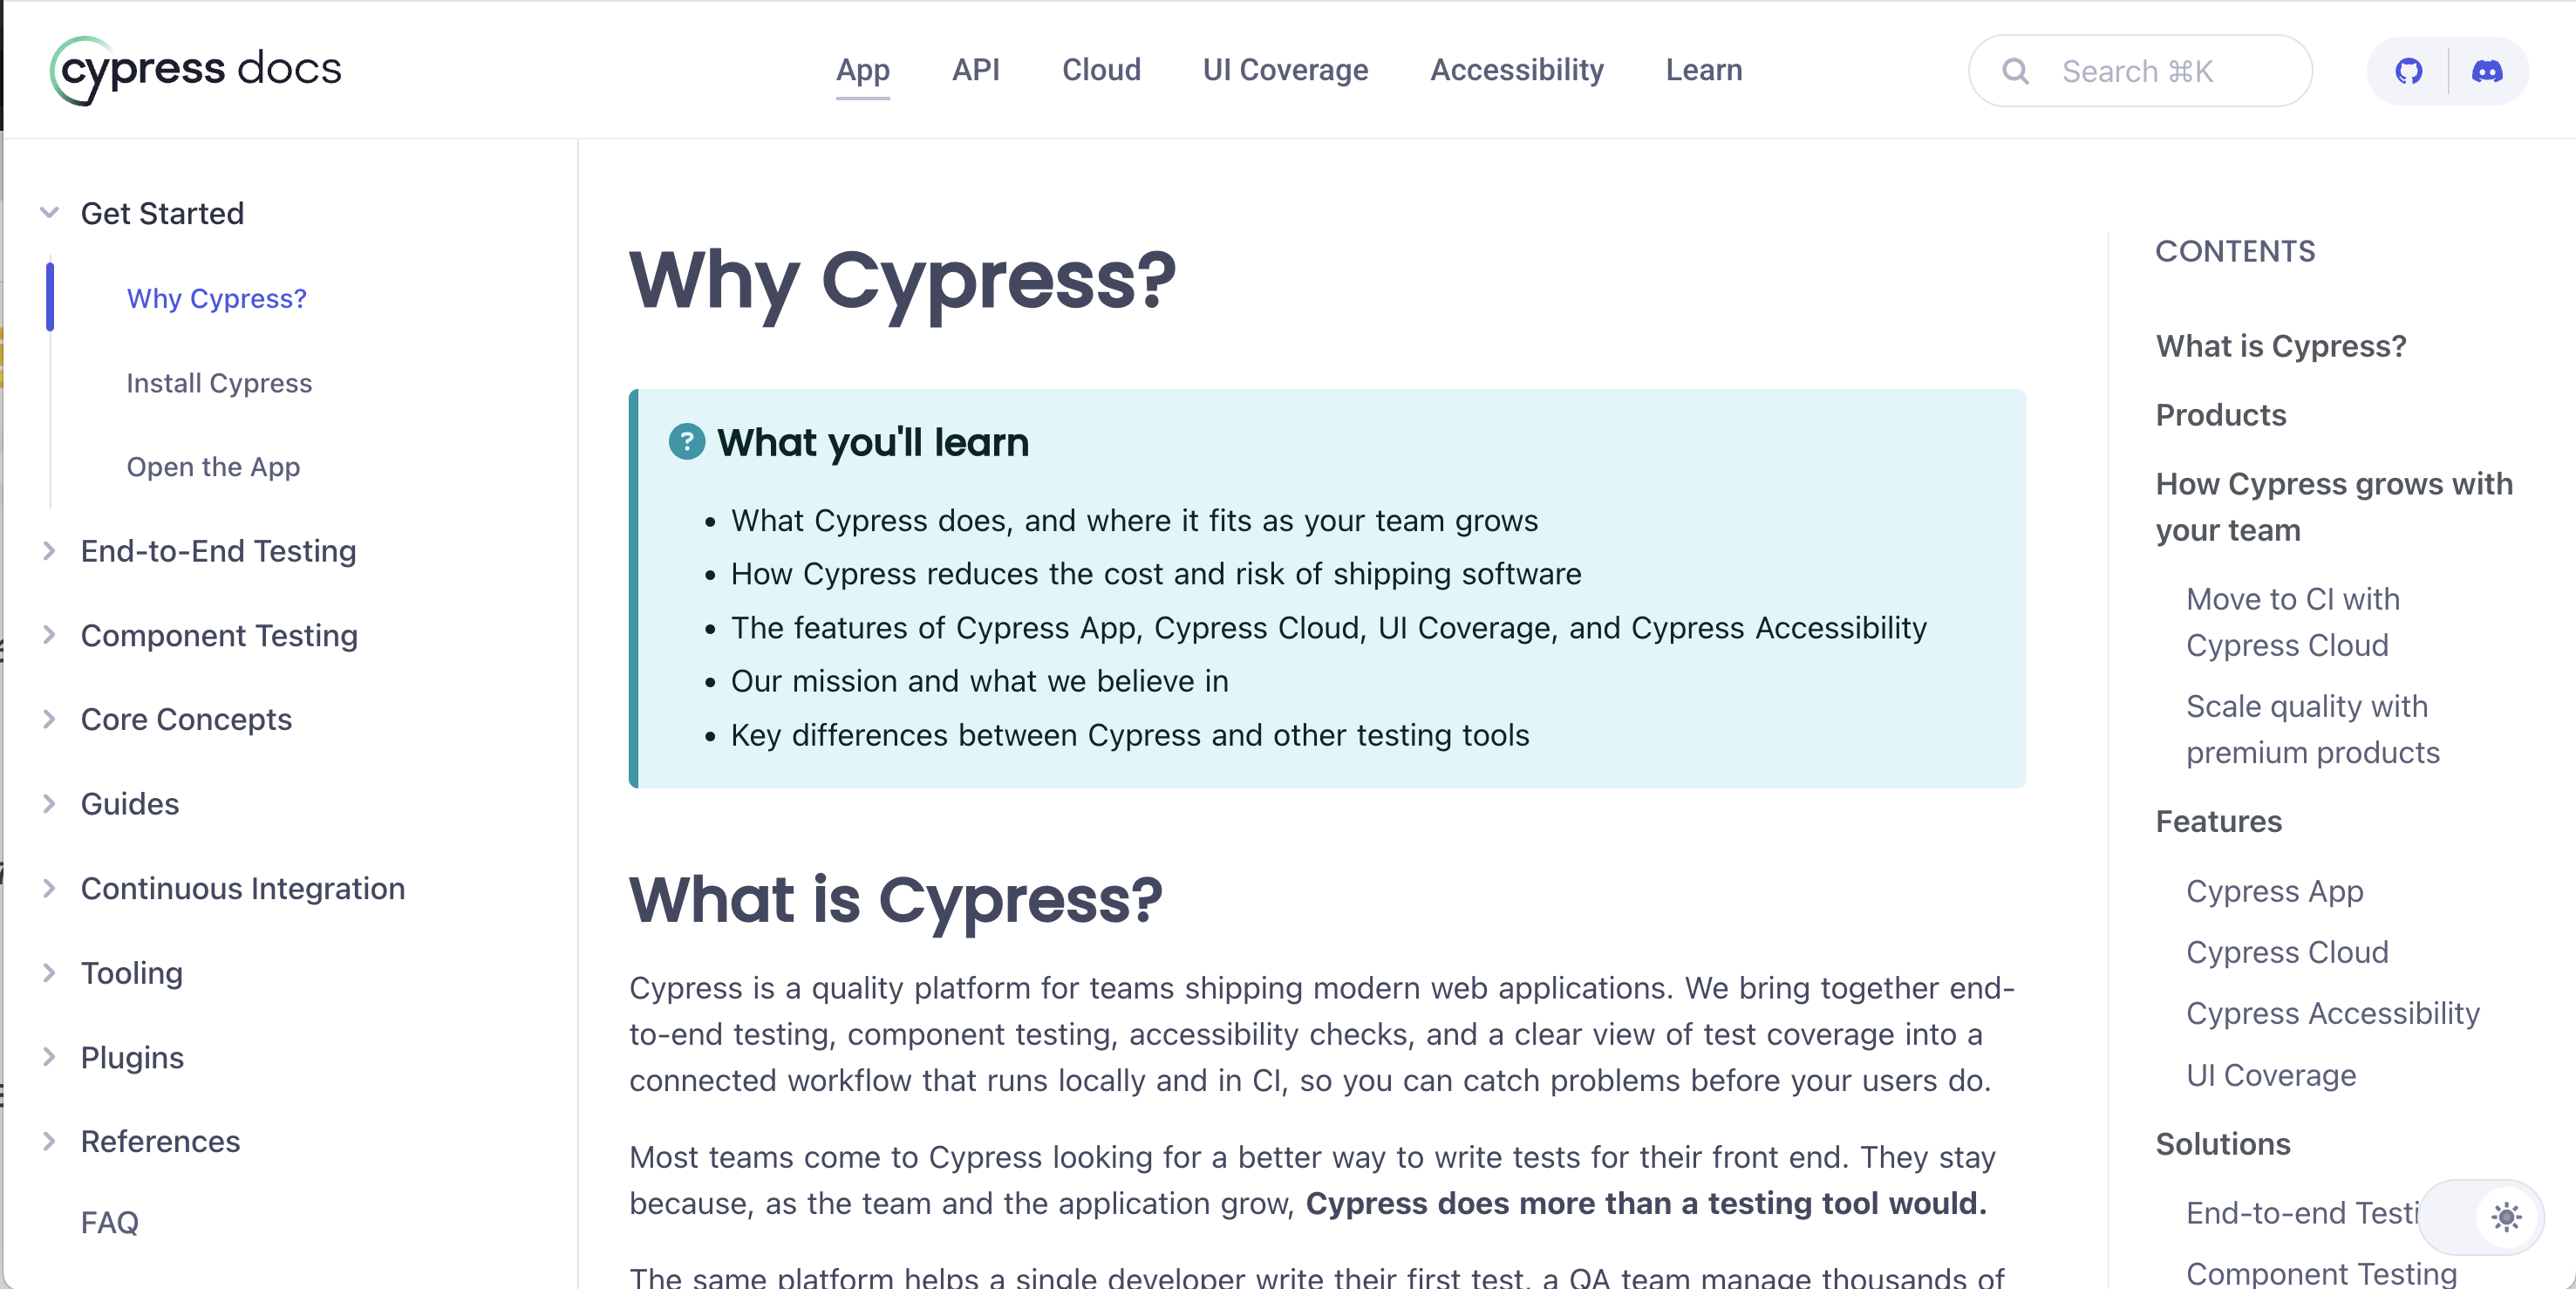Screen dimensions: 2576x1289
Task: Switch to the Accessibility nav tab
Action: pyautogui.click(x=1517, y=70)
